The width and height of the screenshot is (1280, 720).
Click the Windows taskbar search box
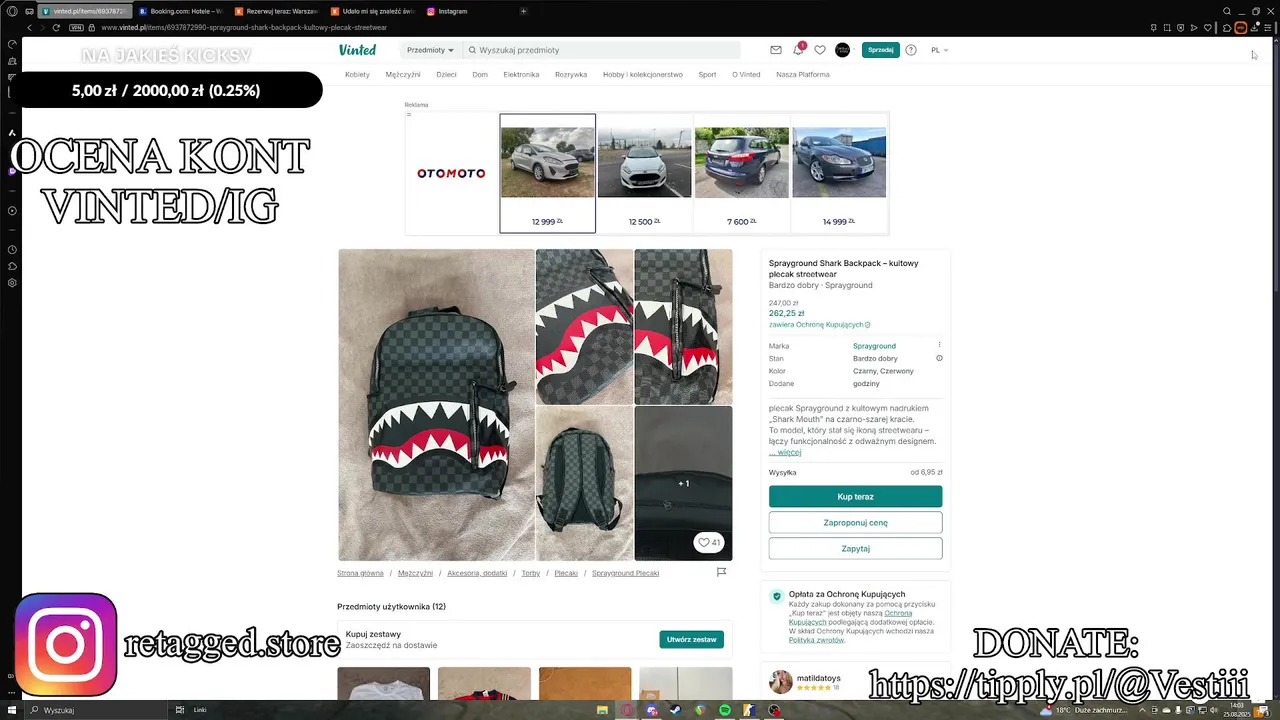pyautogui.click(x=95, y=710)
